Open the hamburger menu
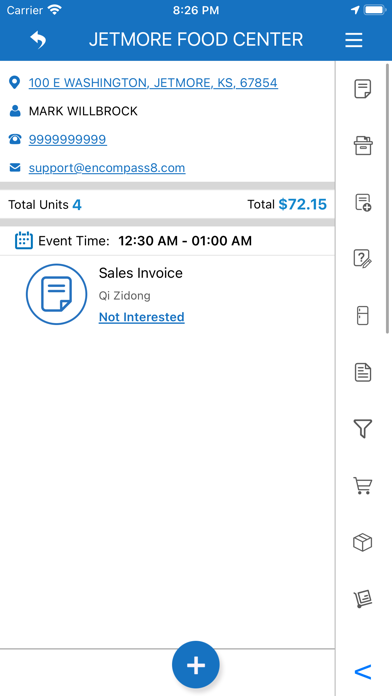This screenshot has width=392, height=696. pos(354,40)
